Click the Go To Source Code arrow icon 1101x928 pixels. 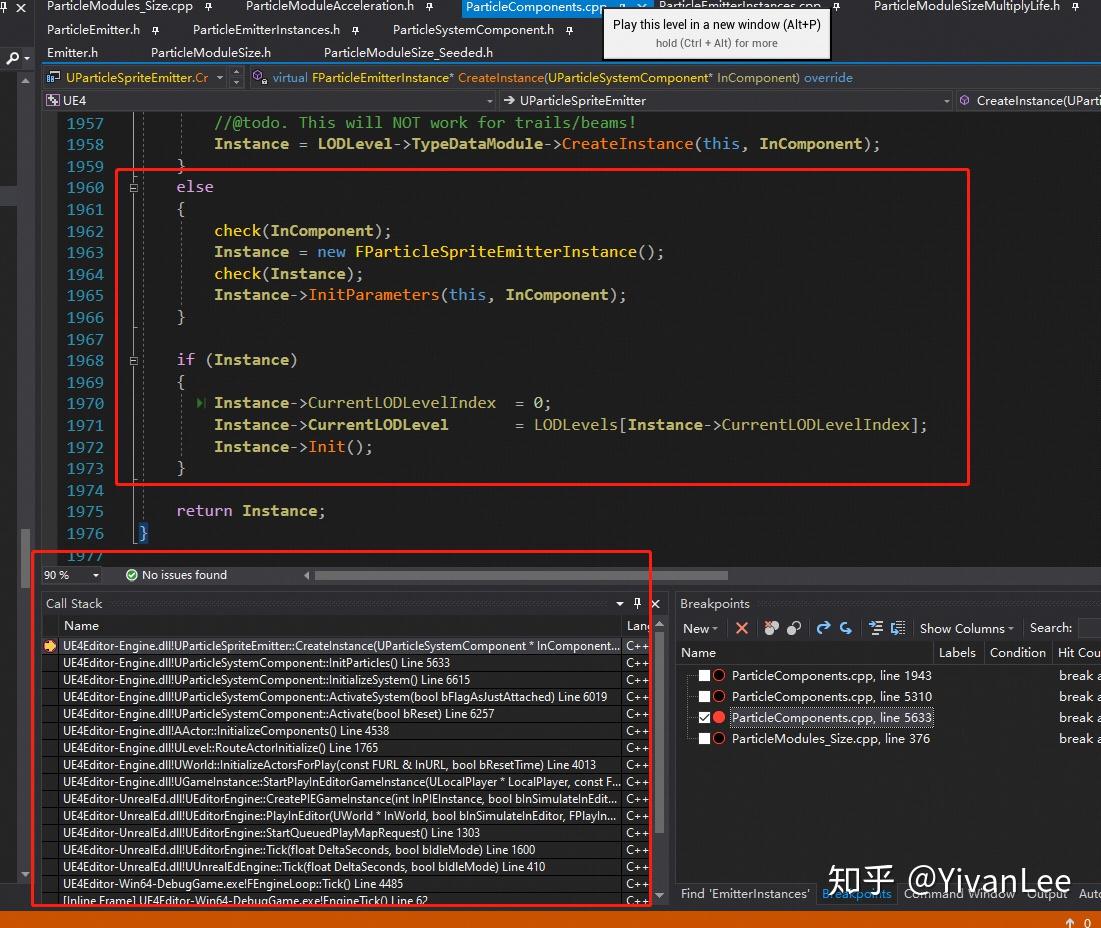tap(823, 628)
